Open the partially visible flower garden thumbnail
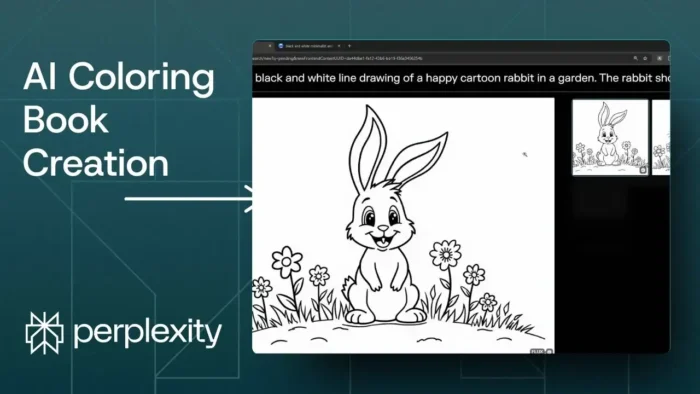The height and width of the screenshot is (394, 700). coord(661,137)
